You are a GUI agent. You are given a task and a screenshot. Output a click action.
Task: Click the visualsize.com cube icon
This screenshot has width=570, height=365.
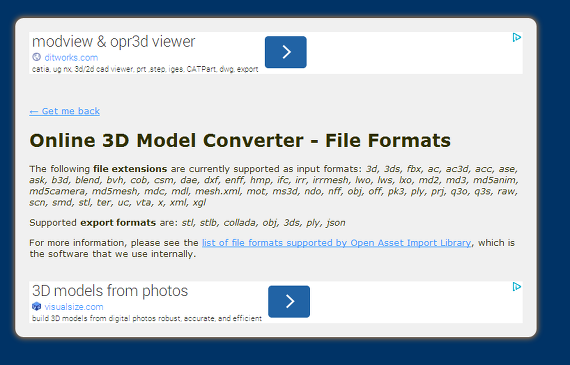click(x=36, y=306)
